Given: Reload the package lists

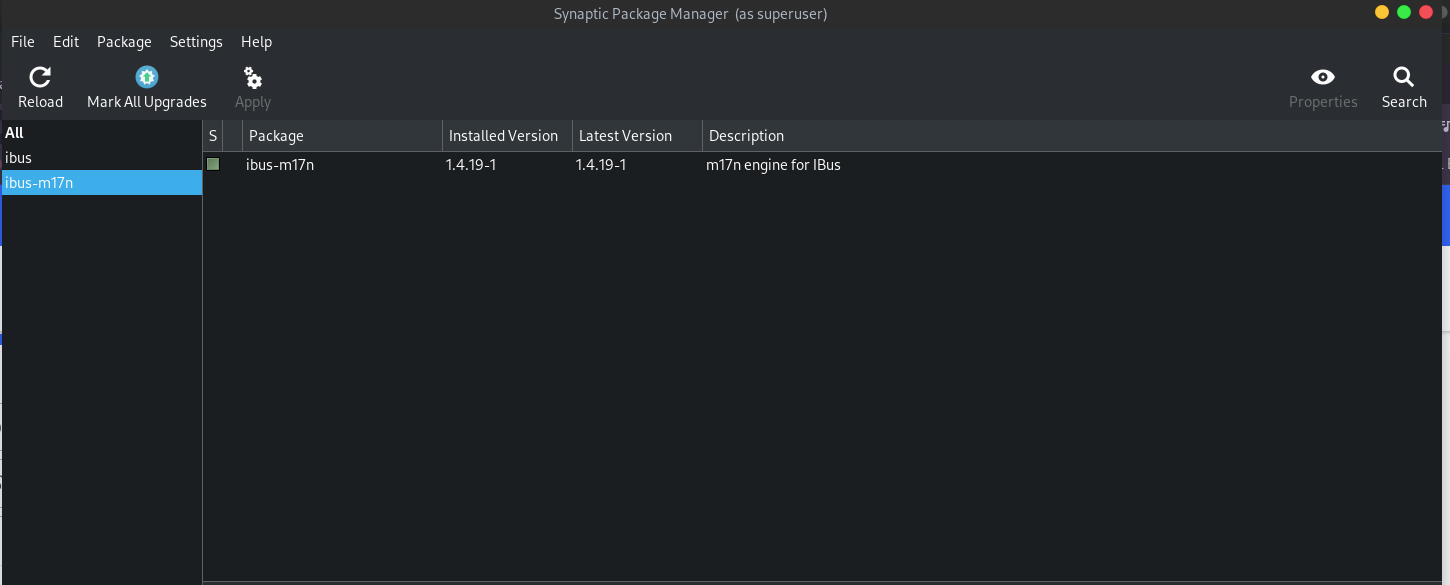Looking at the screenshot, I should (x=40, y=88).
